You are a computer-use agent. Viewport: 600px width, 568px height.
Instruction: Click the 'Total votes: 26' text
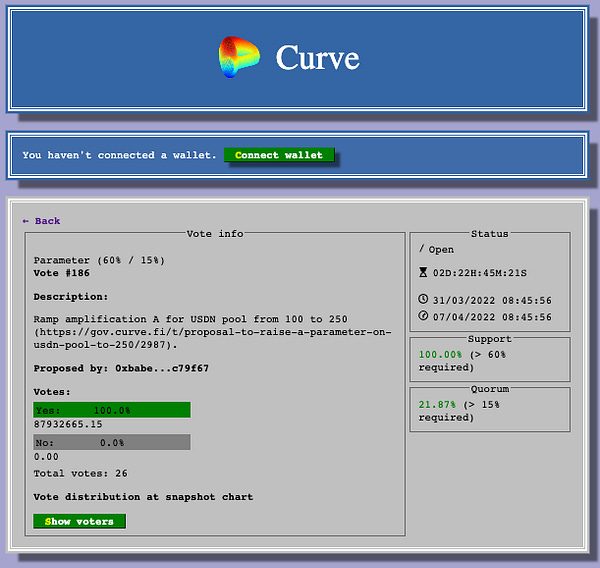point(80,473)
